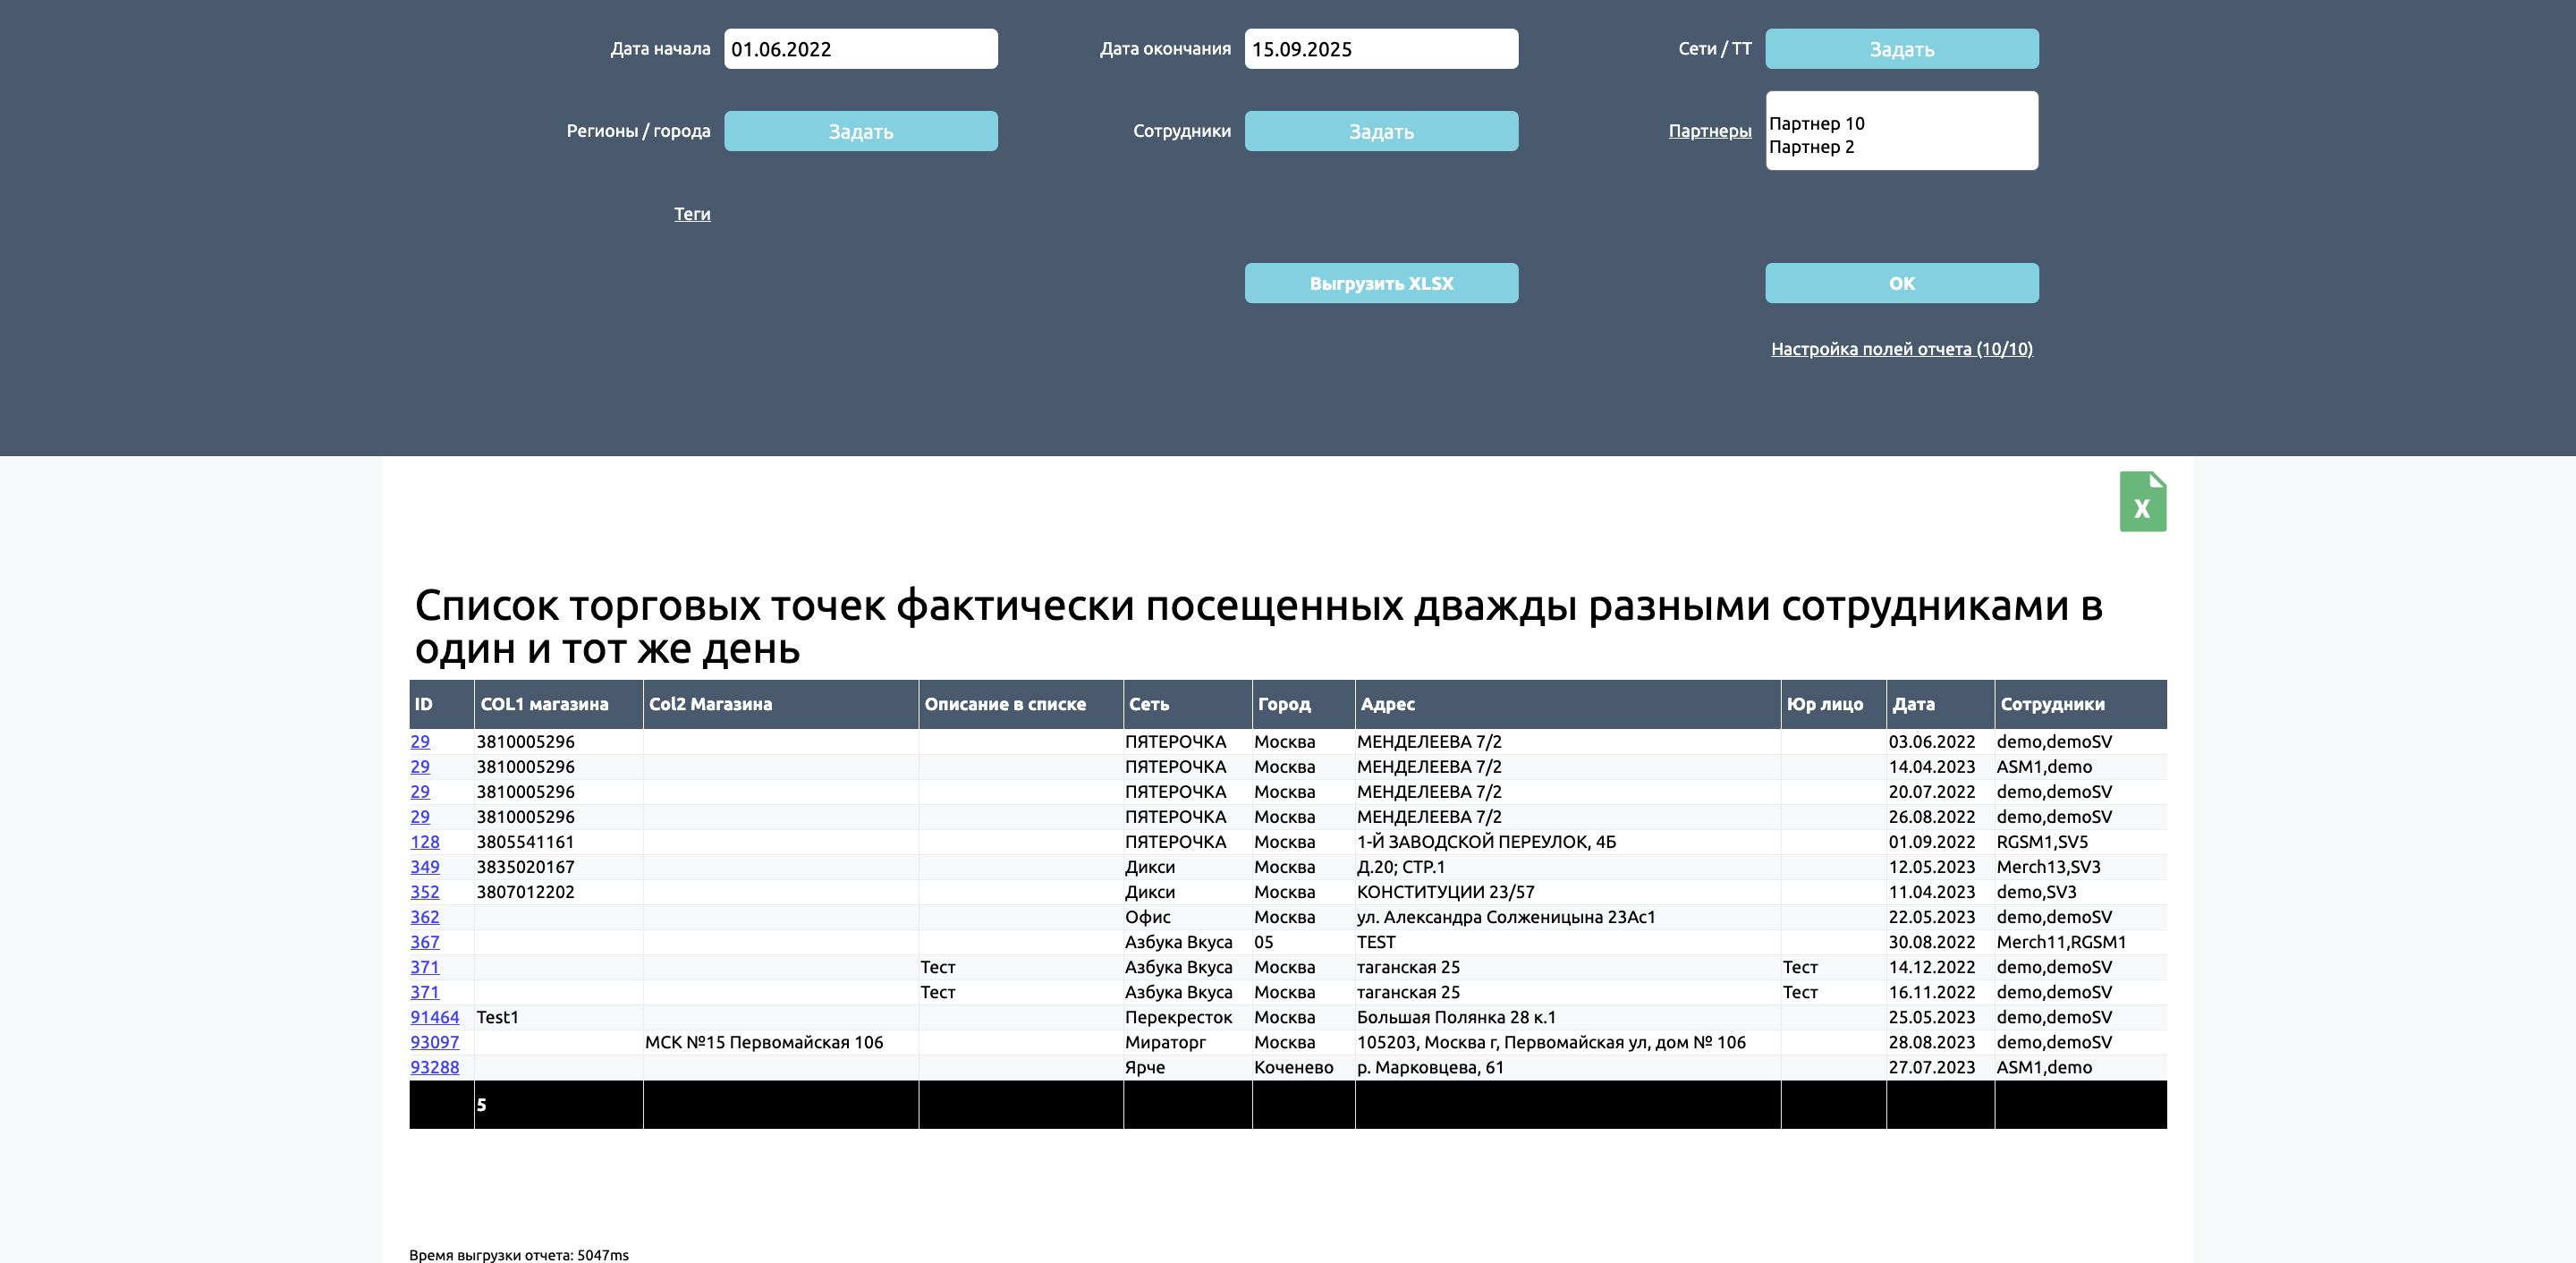
Task: Open store ID 349 link
Action: pyautogui.click(x=424, y=867)
